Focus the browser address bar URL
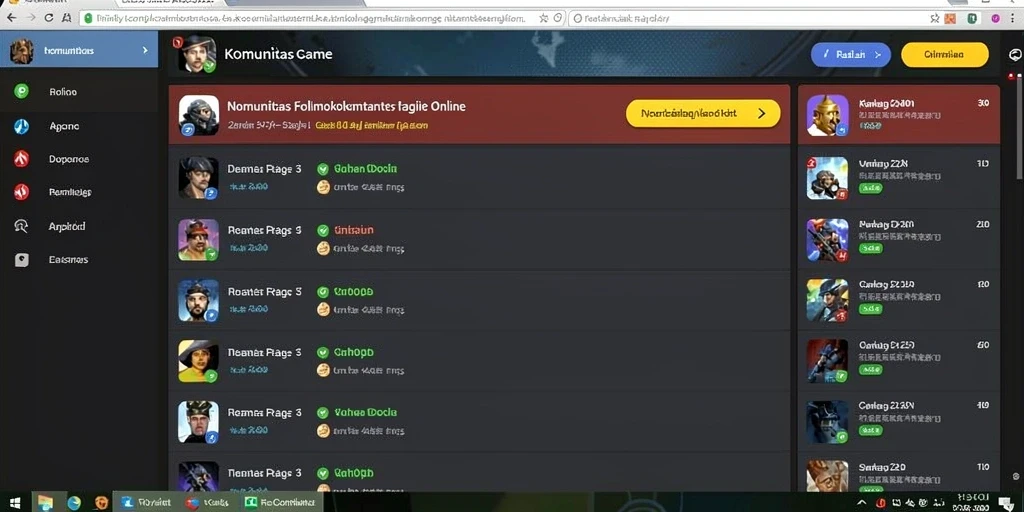The image size is (1024, 512). pyautogui.click(x=310, y=19)
